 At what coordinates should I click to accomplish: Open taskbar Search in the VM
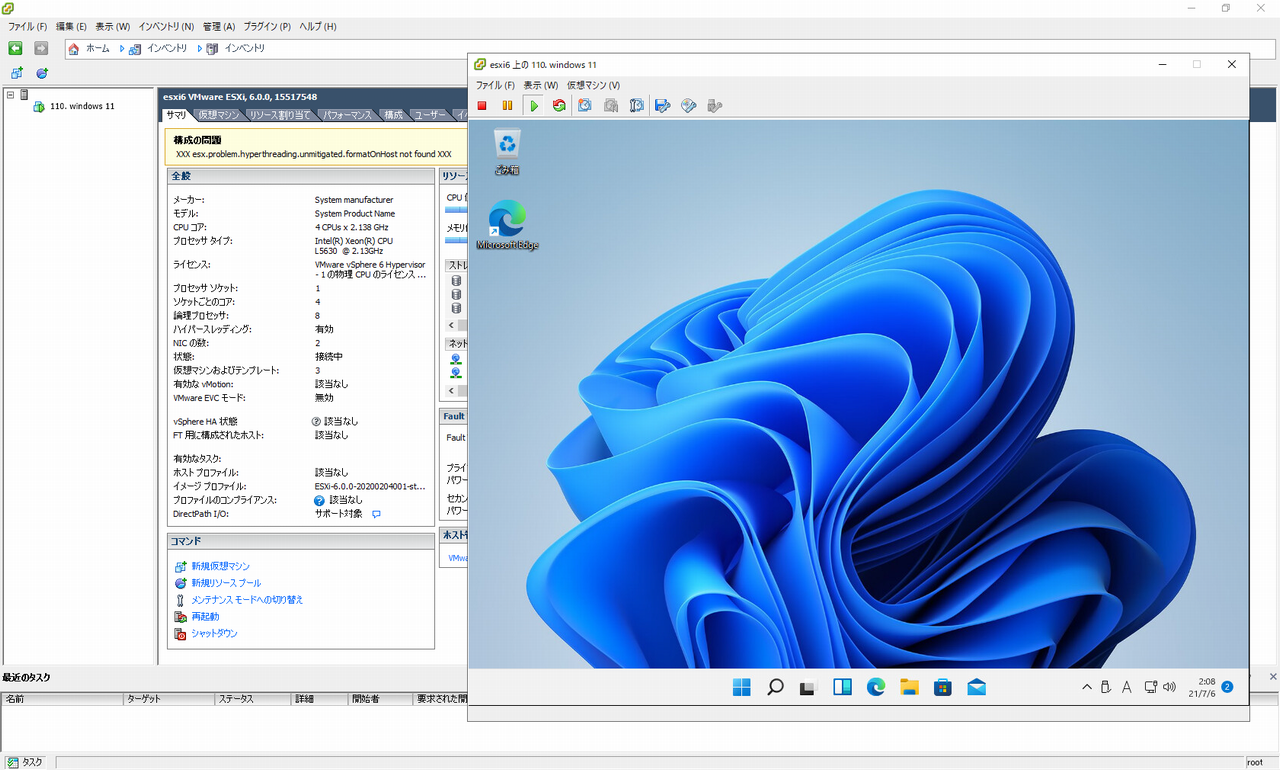[775, 687]
